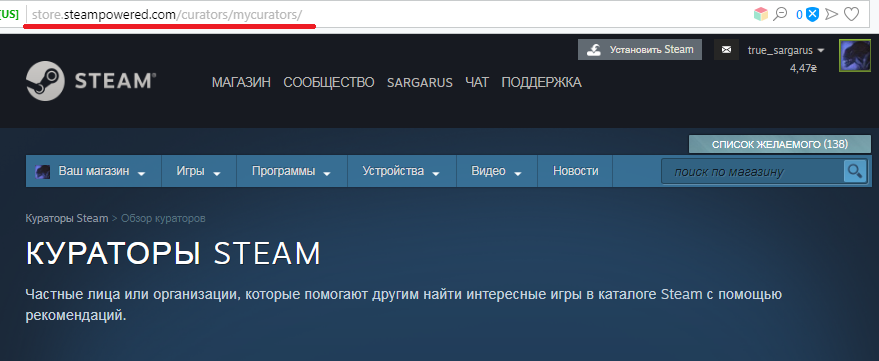Click the small avatar in Ваш магазин tab
The height and width of the screenshot is (361, 879).
pyautogui.click(x=43, y=172)
